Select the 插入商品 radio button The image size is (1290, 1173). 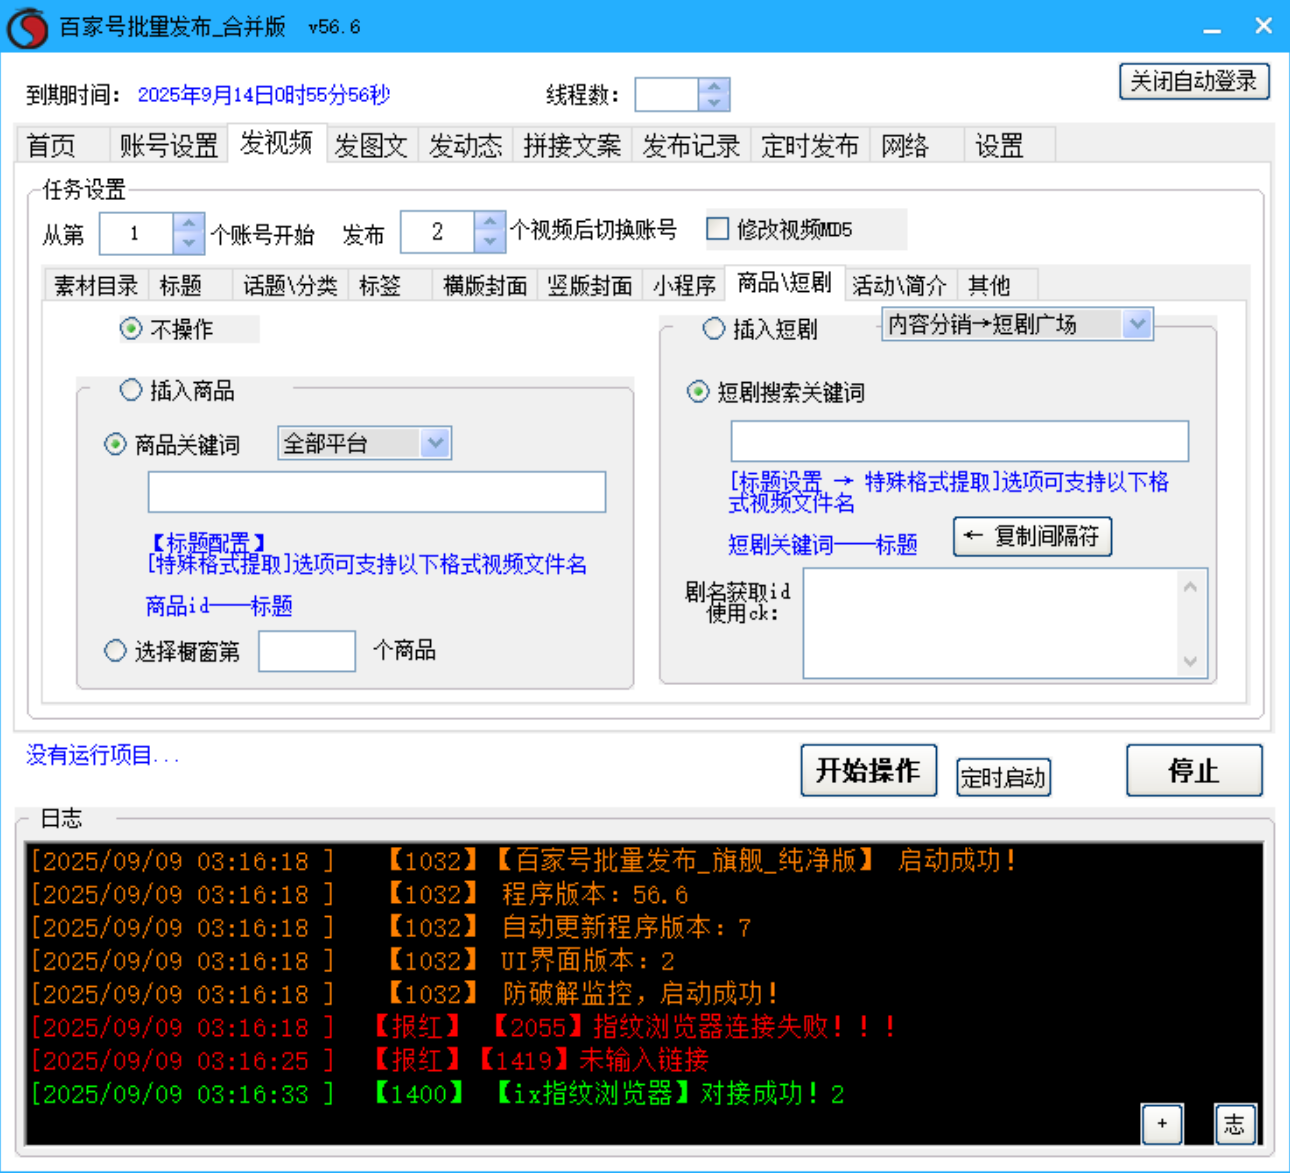click(x=129, y=390)
